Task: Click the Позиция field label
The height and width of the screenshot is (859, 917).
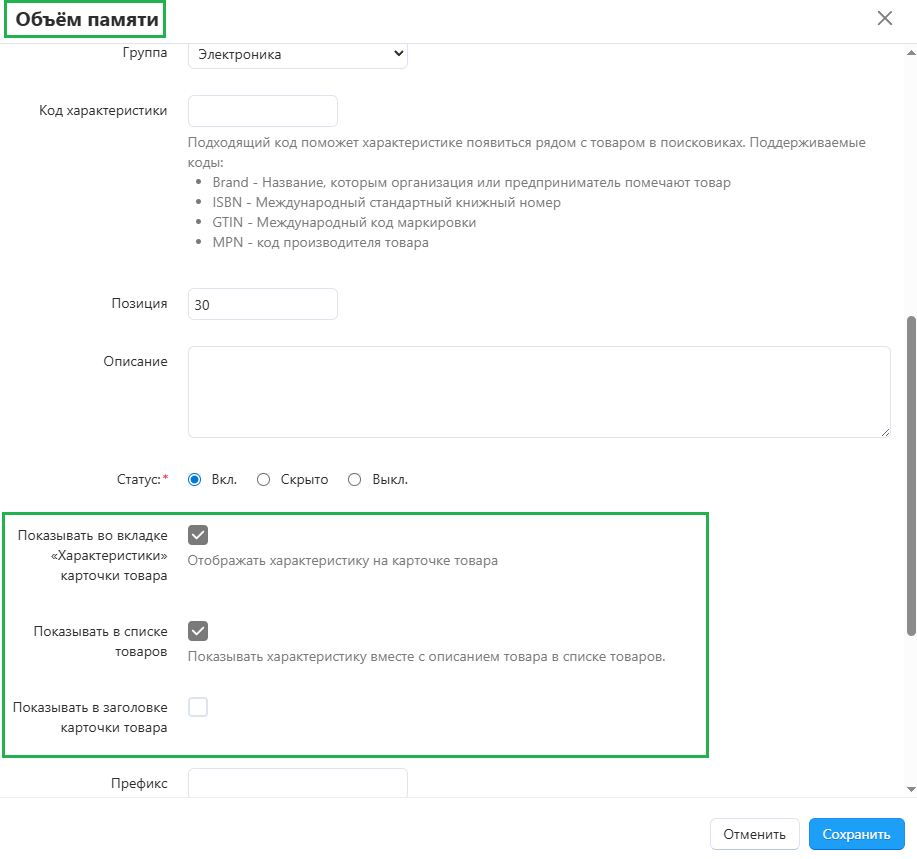Action: point(139,304)
